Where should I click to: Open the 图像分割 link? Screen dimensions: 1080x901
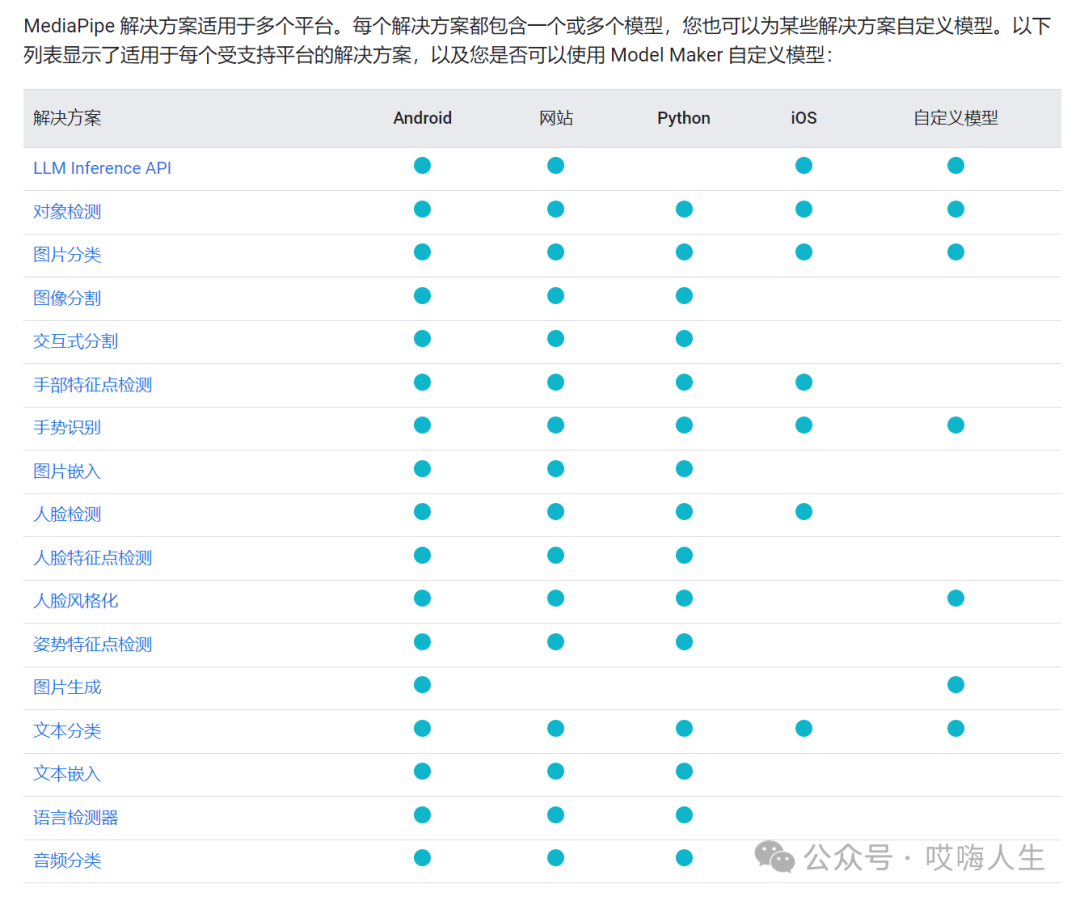(x=67, y=298)
